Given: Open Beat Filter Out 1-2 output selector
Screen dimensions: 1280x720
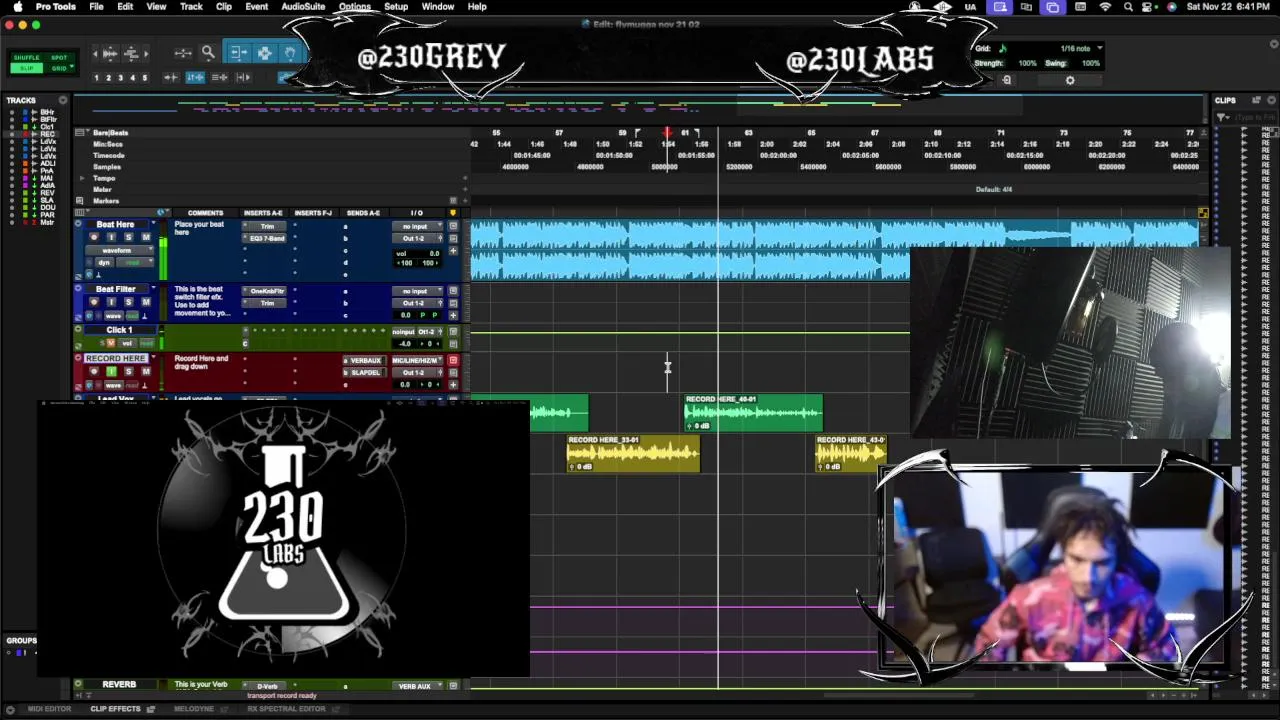Looking at the screenshot, I should [417, 303].
